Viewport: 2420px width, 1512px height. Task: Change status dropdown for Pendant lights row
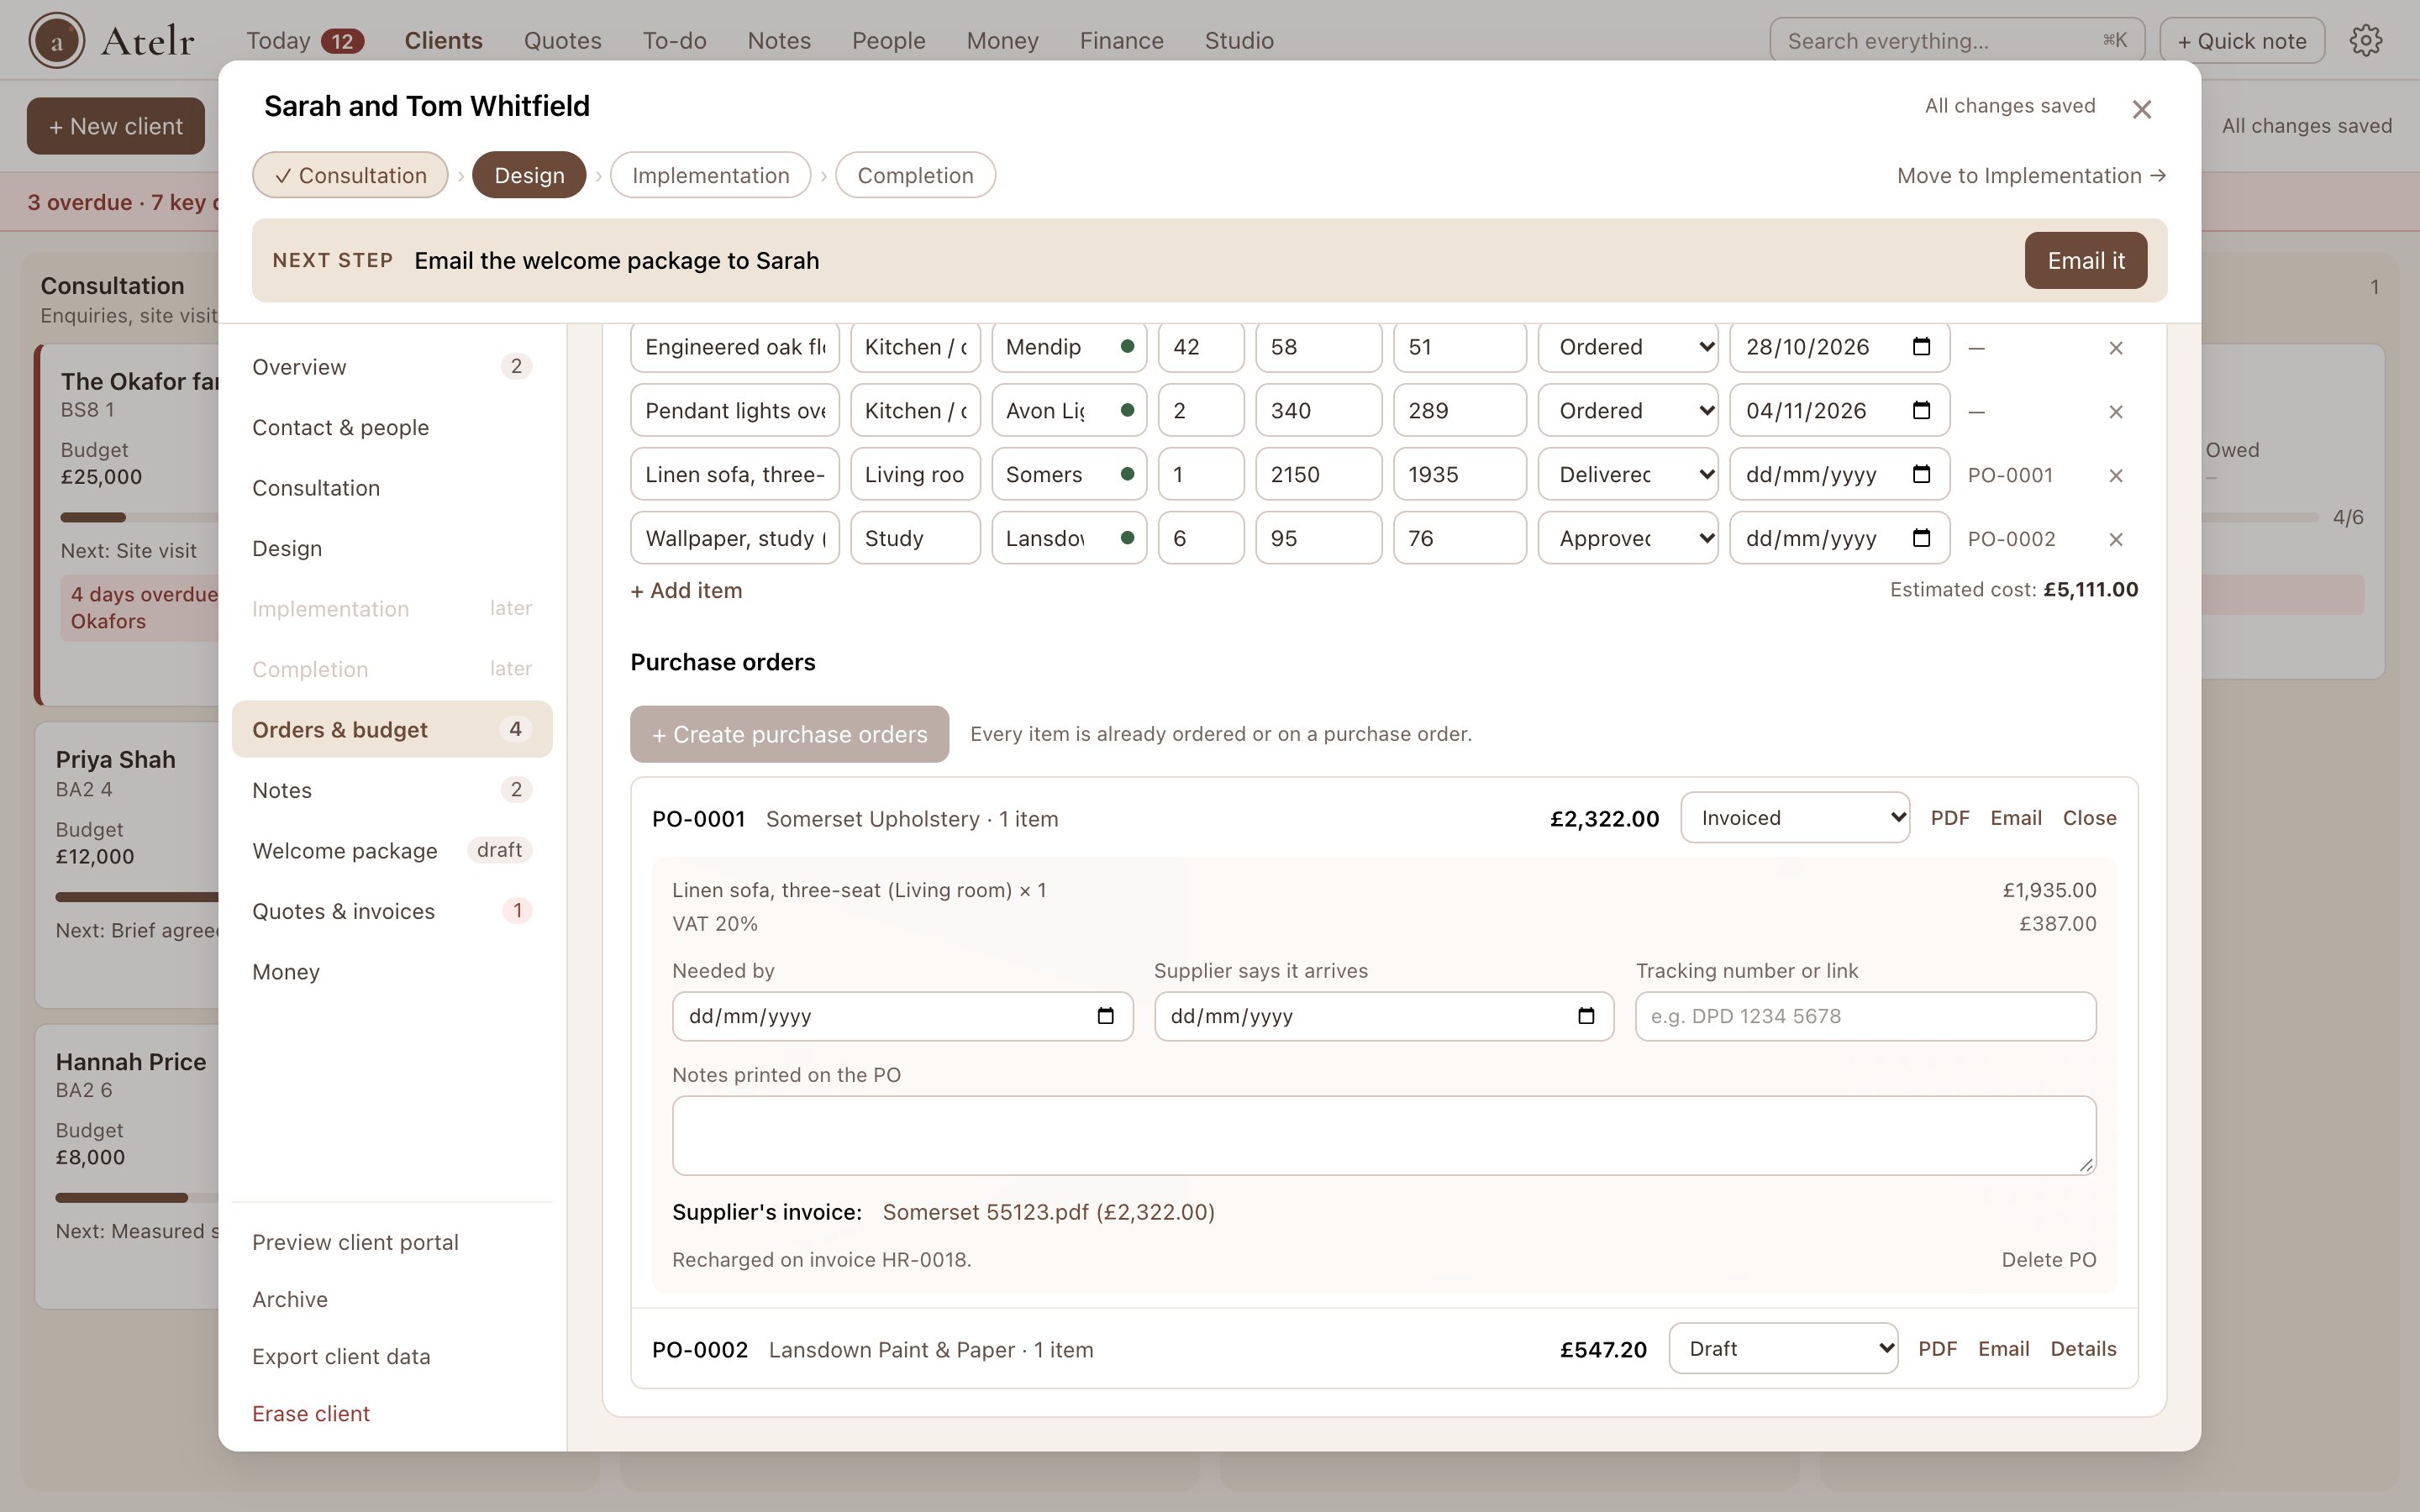[1628, 411]
